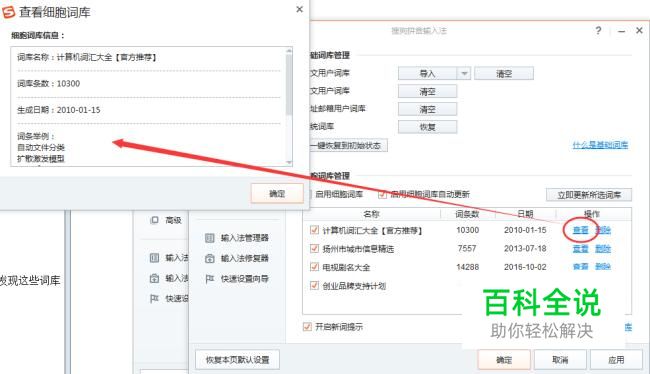
Task: Select the 输入法管理器 label
Action: click(245, 238)
